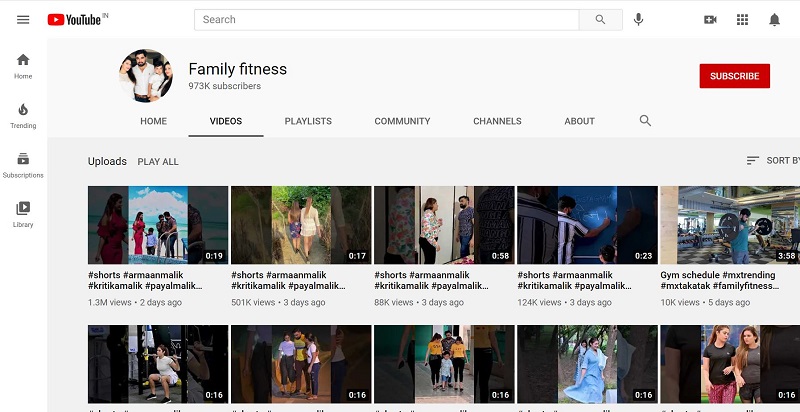Play the two women black shirts thumbnail

coord(730,364)
